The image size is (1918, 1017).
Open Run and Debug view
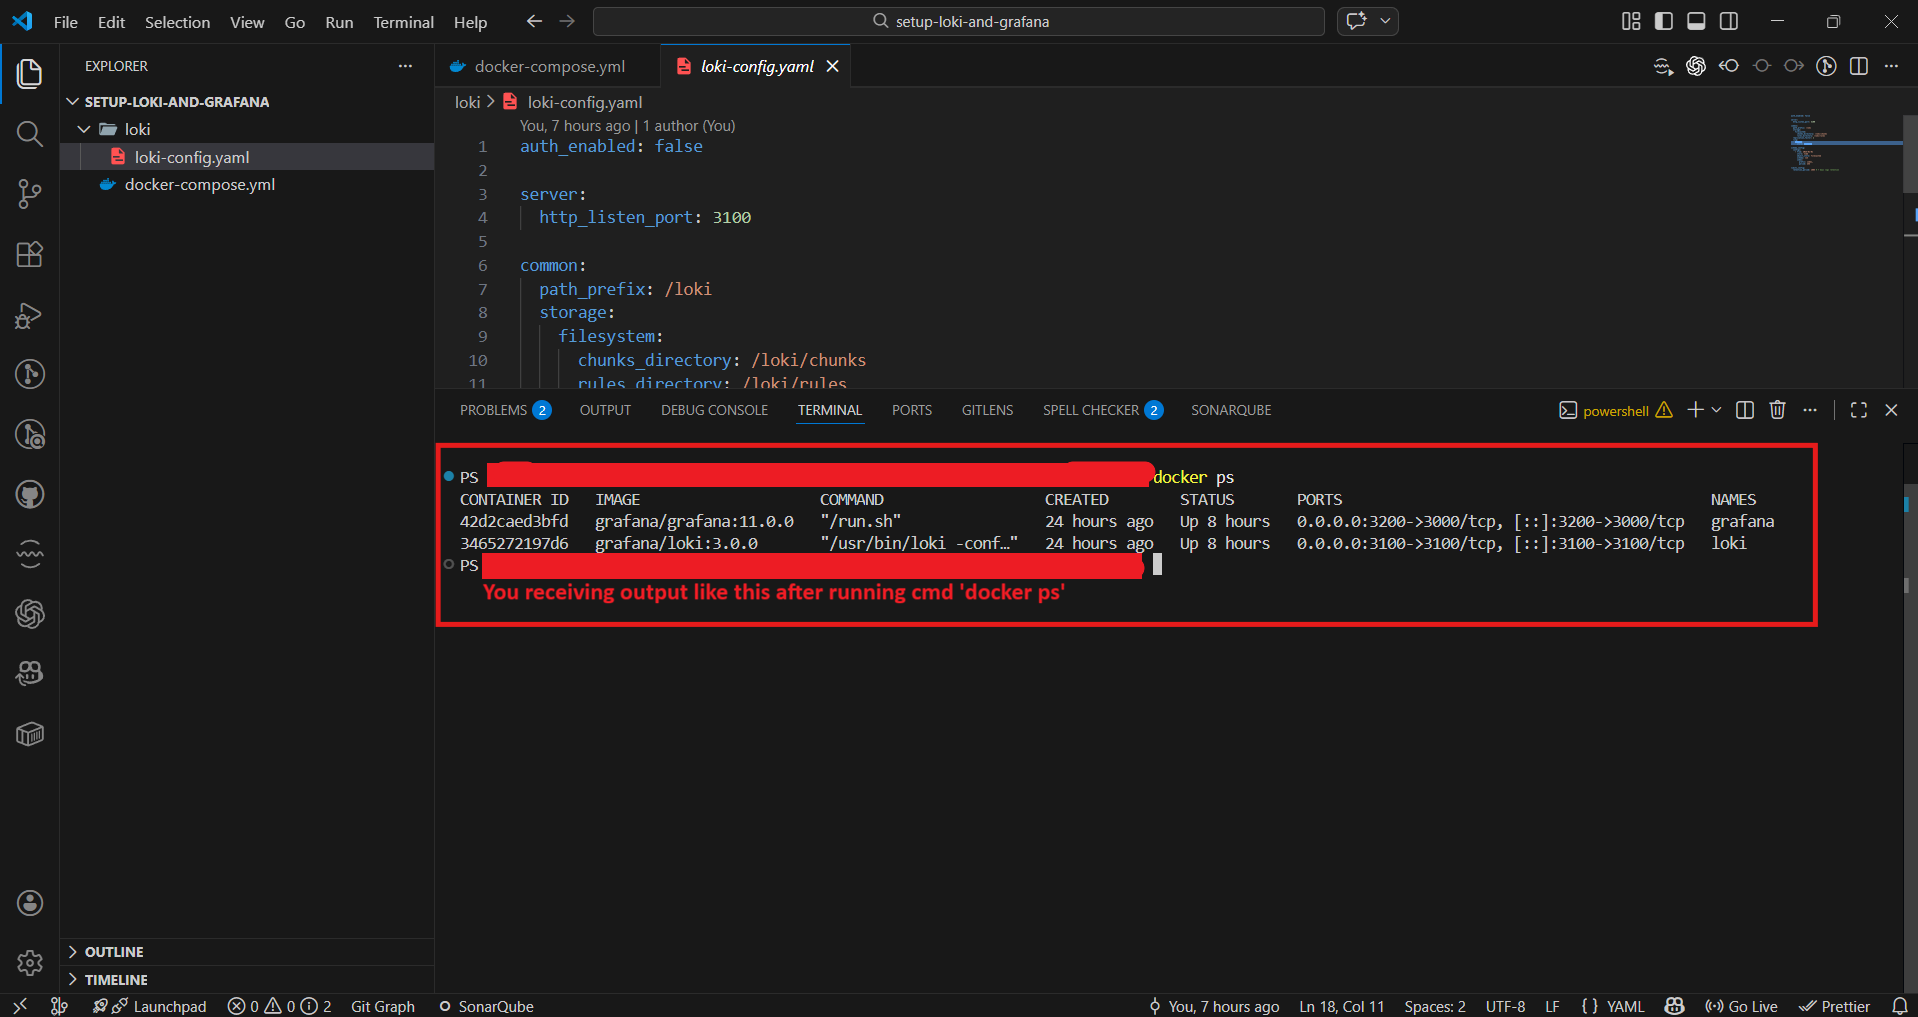(x=30, y=315)
